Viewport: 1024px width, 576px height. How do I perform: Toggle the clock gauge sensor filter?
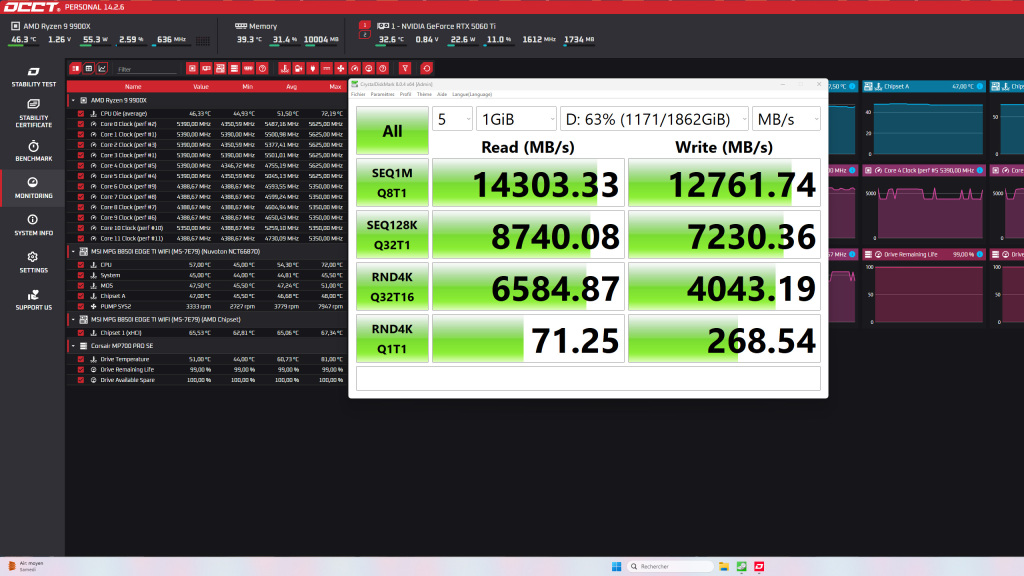355,69
